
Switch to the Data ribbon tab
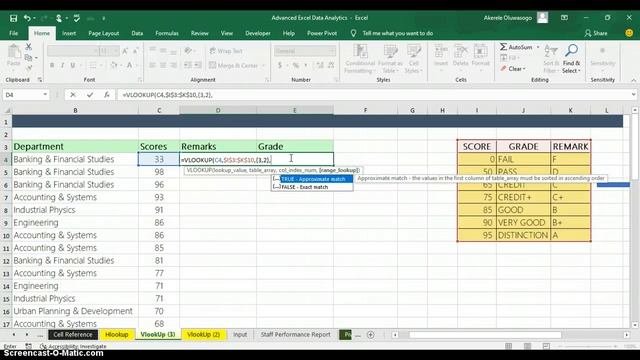pos(137,33)
